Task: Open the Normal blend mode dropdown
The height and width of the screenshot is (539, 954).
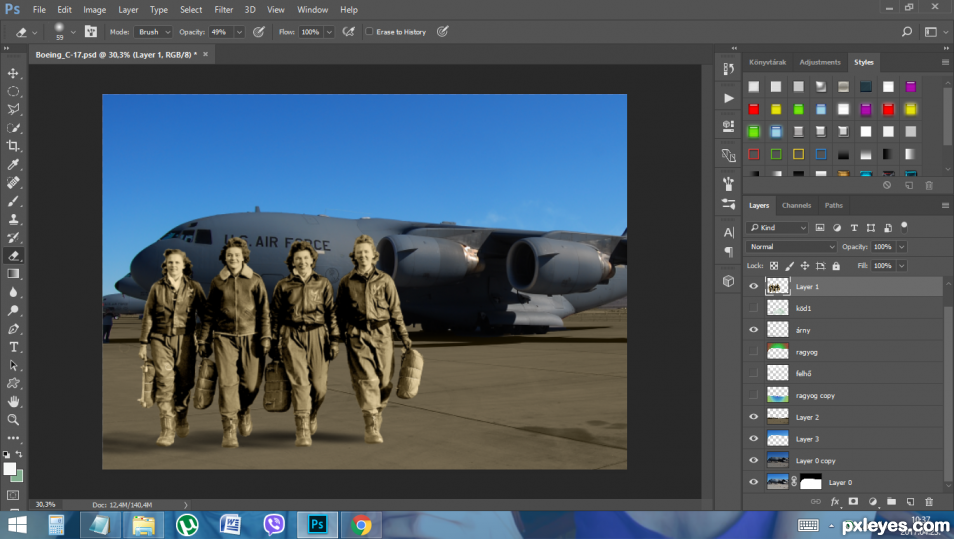Action: (x=792, y=246)
